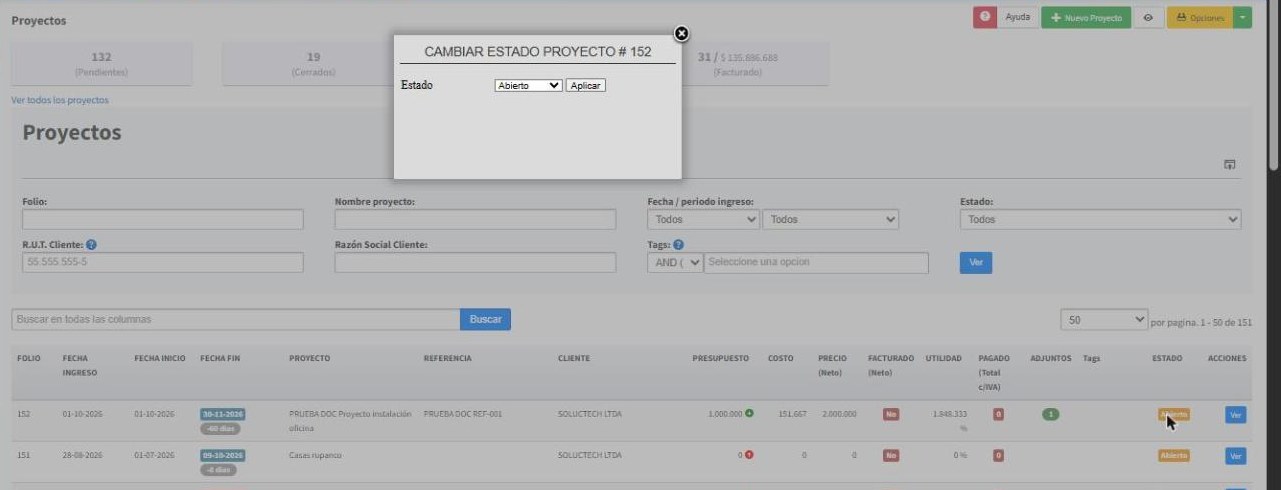
Task: Click reference PRUEBA DOC REF-001
Action: coord(463,413)
